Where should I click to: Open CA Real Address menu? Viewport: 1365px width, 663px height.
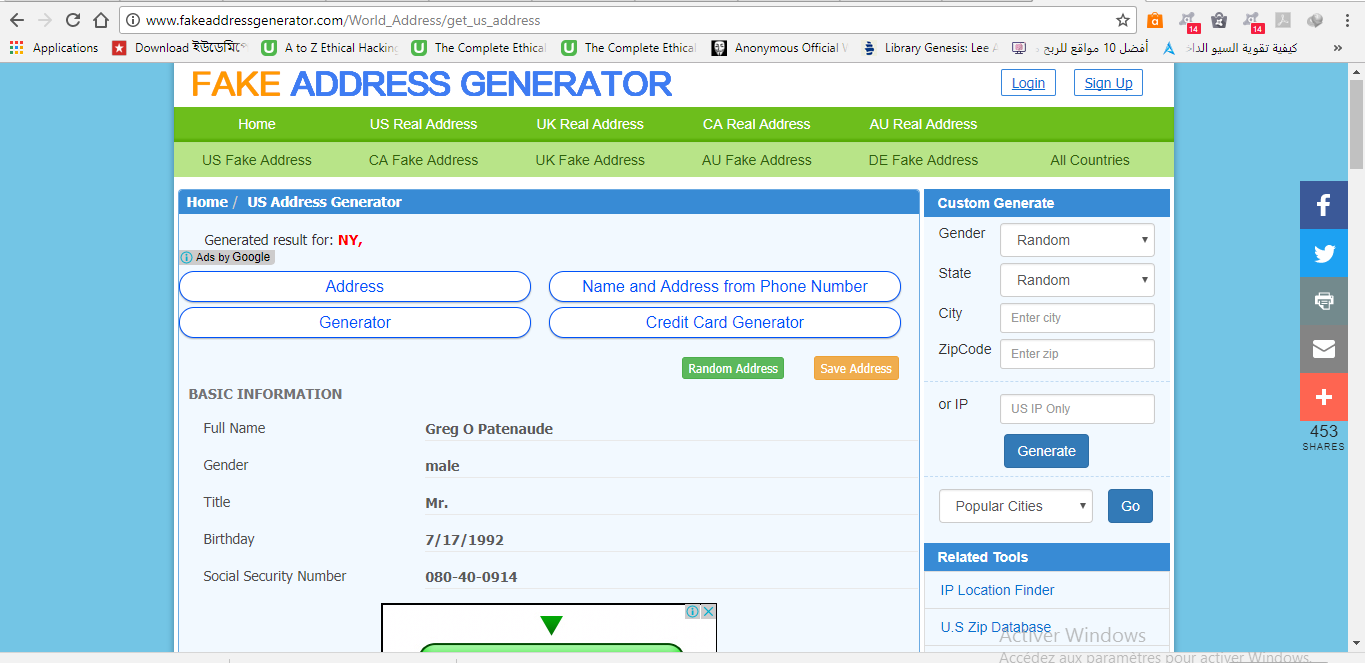coord(757,124)
